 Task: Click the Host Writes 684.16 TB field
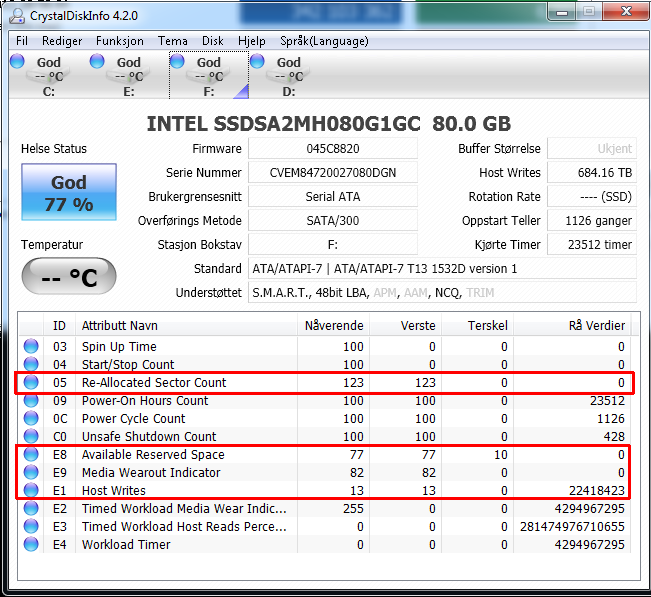tap(592, 173)
